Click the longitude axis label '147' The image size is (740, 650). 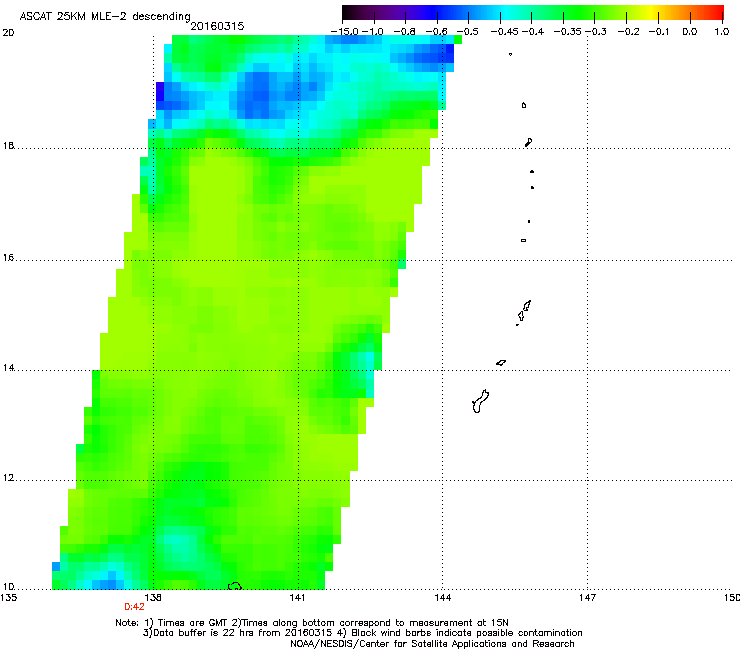pyautogui.click(x=587, y=598)
